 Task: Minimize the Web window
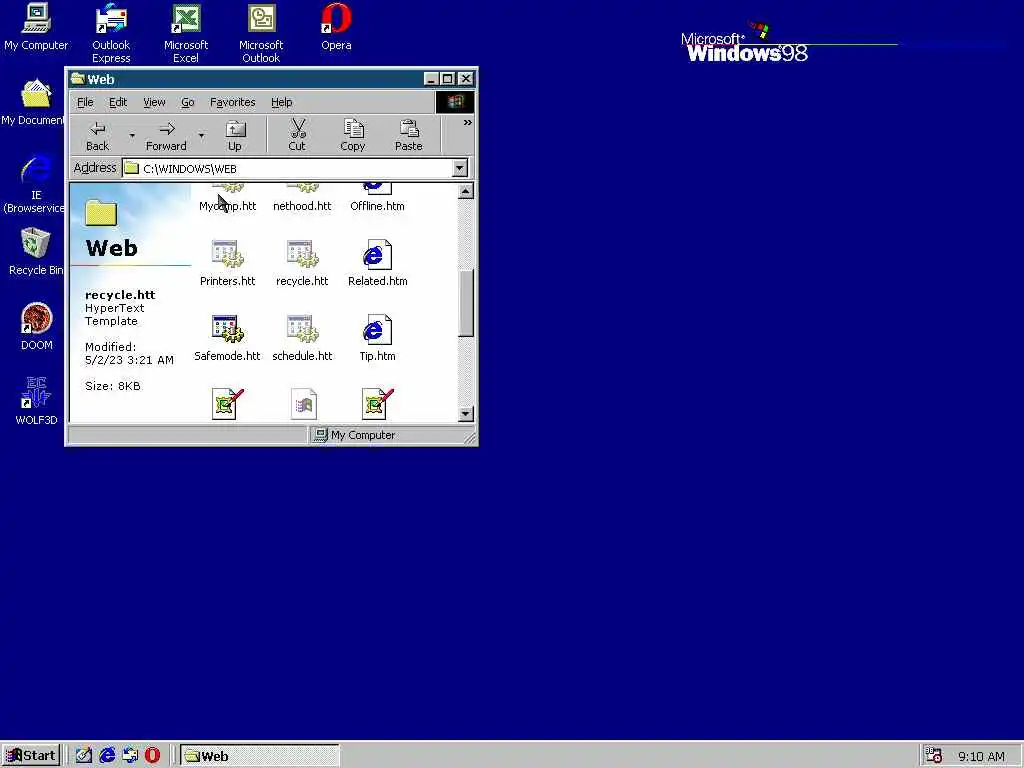(x=432, y=79)
